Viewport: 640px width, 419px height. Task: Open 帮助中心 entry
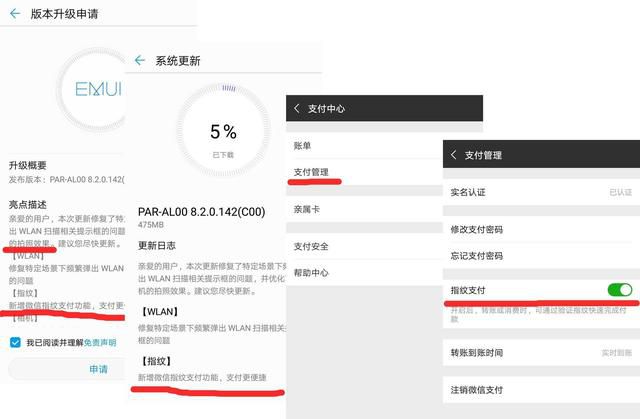(x=311, y=273)
